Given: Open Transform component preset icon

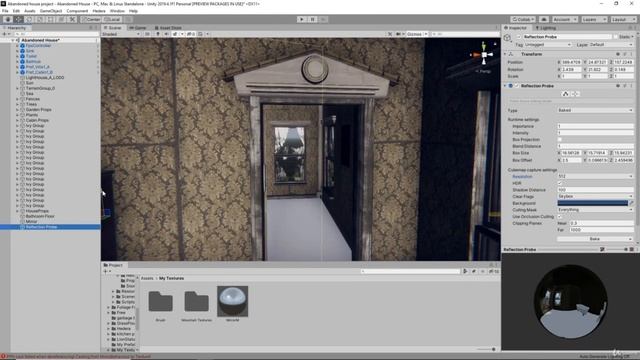Looking at the screenshot, I should (625, 54).
